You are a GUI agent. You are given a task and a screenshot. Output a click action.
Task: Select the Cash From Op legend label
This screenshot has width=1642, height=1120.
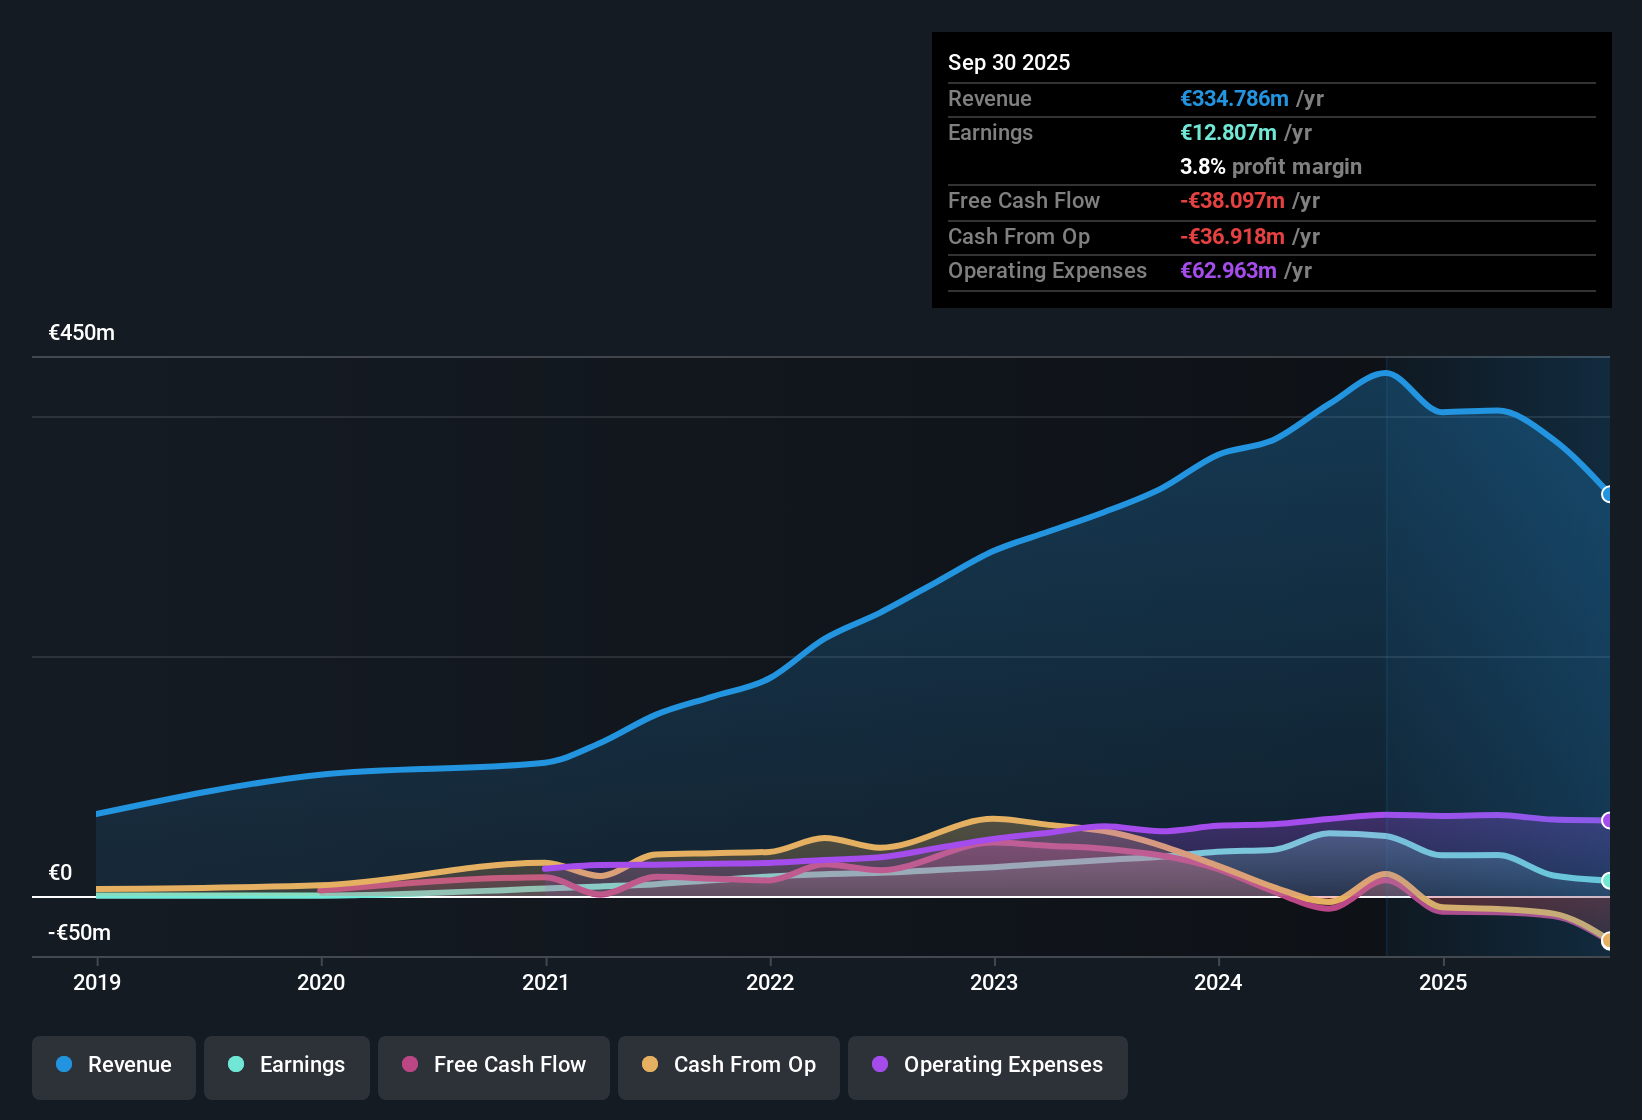(x=744, y=1065)
